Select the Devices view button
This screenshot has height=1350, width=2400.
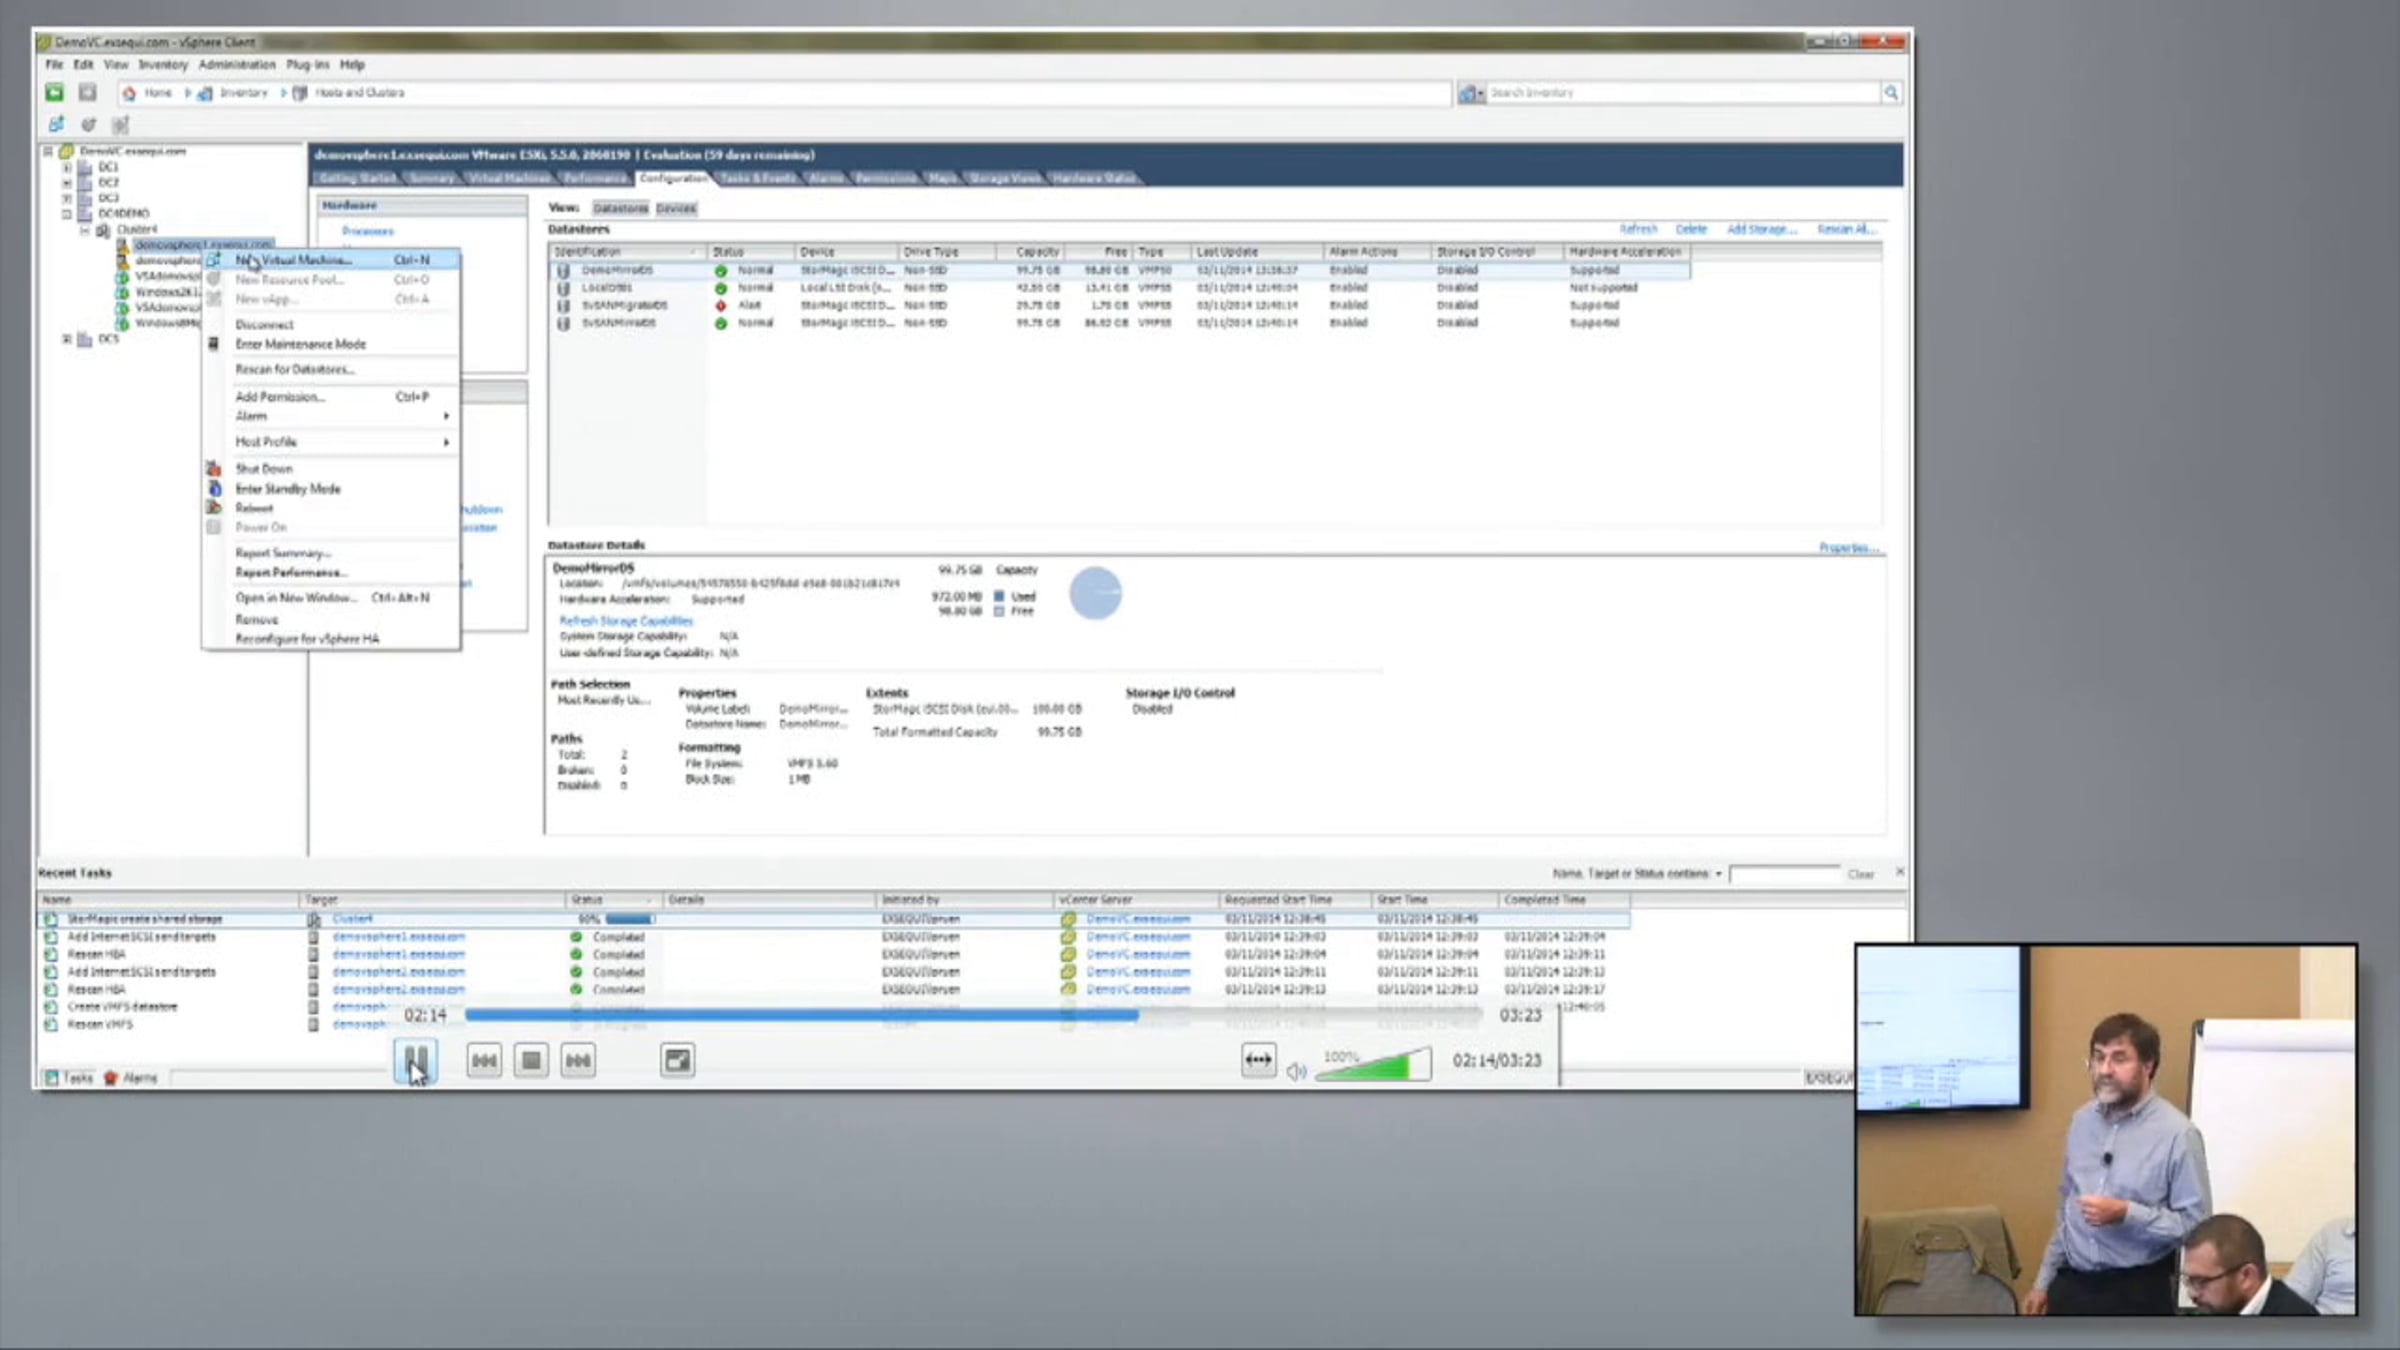[676, 209]
